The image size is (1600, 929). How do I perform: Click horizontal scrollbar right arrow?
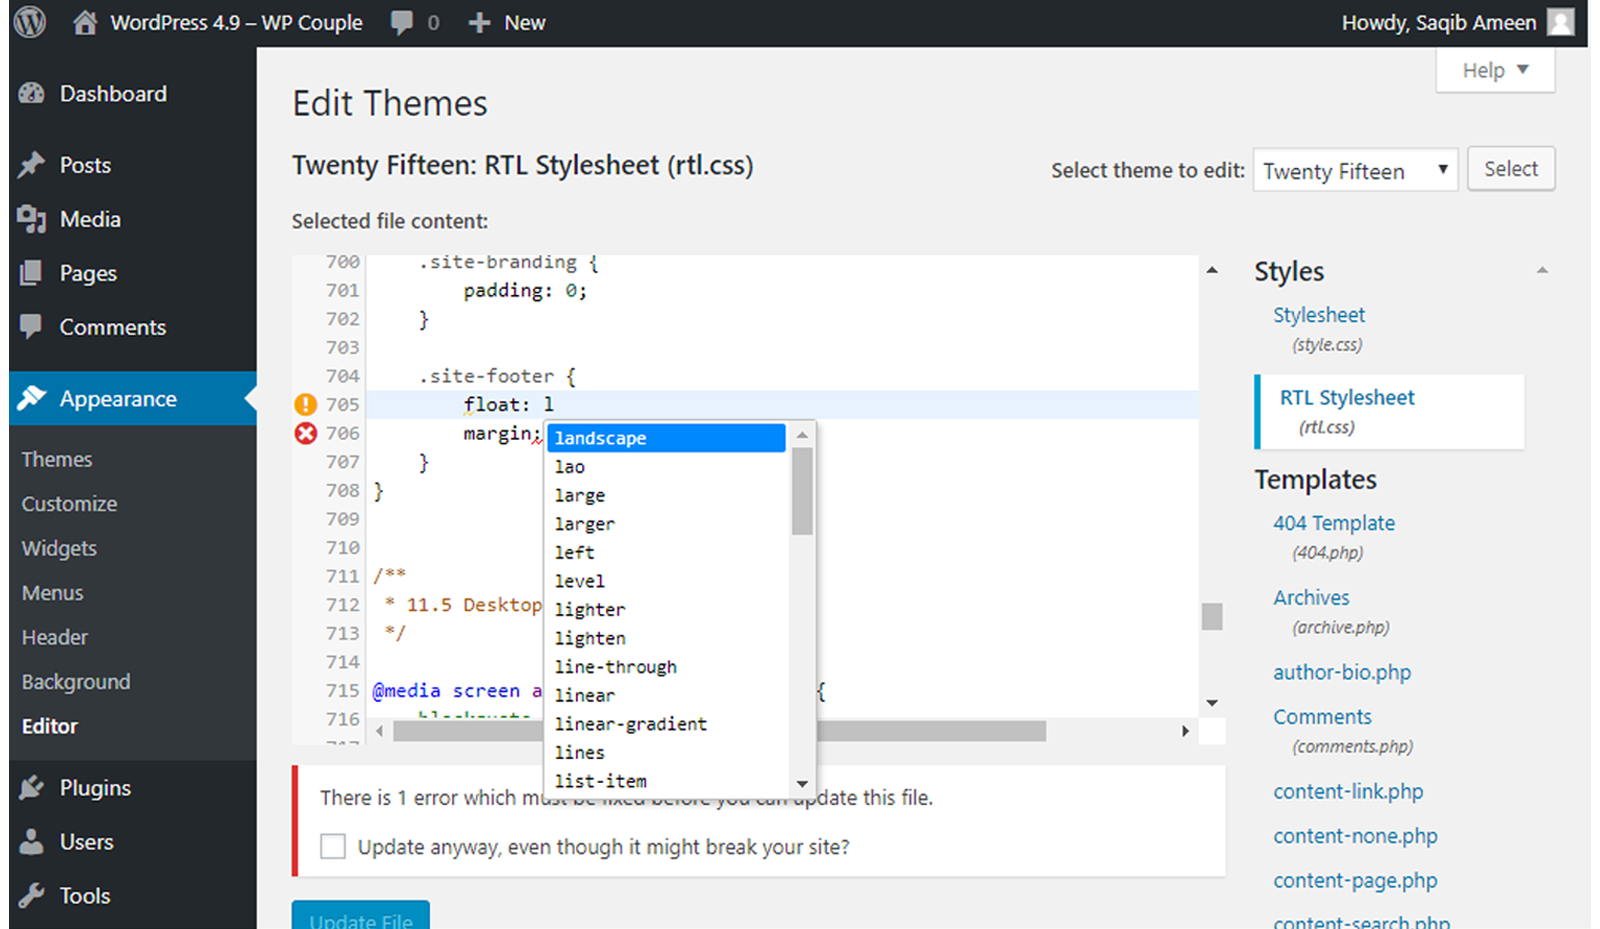pos(1185,731)
